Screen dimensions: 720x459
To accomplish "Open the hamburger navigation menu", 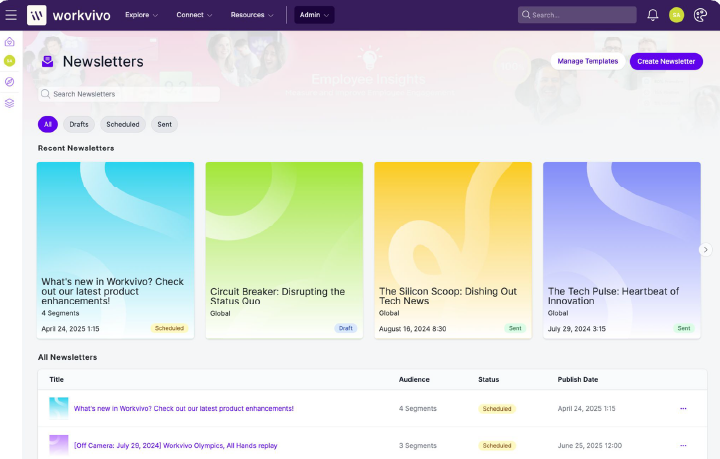I will (11, 15).
